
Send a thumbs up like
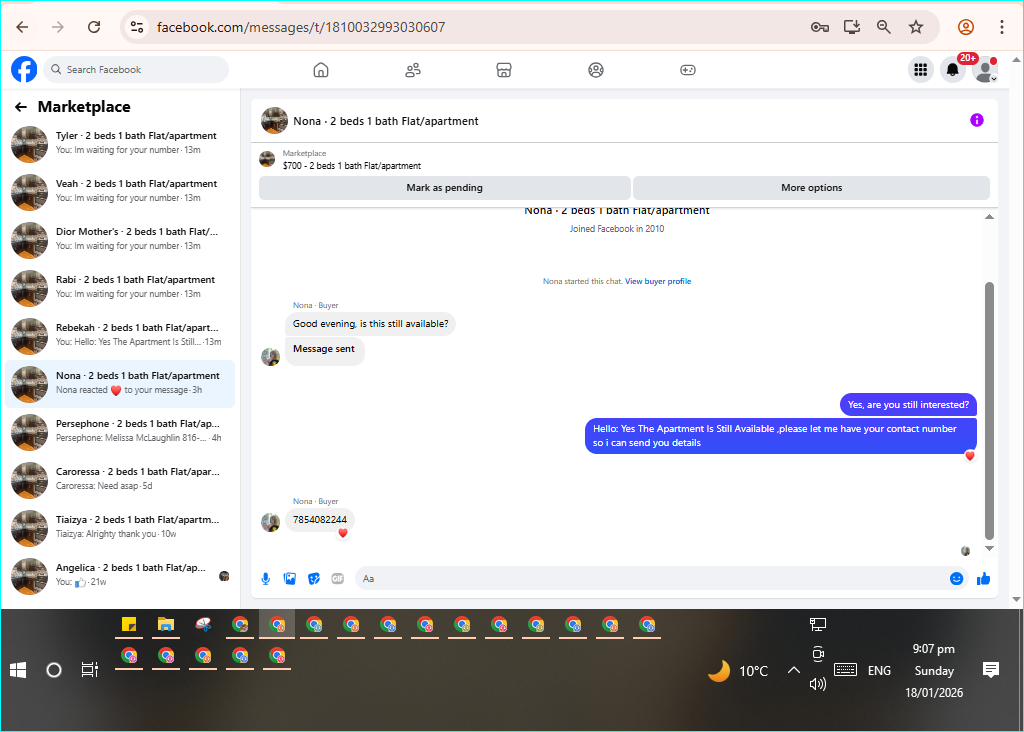(984, 579)
